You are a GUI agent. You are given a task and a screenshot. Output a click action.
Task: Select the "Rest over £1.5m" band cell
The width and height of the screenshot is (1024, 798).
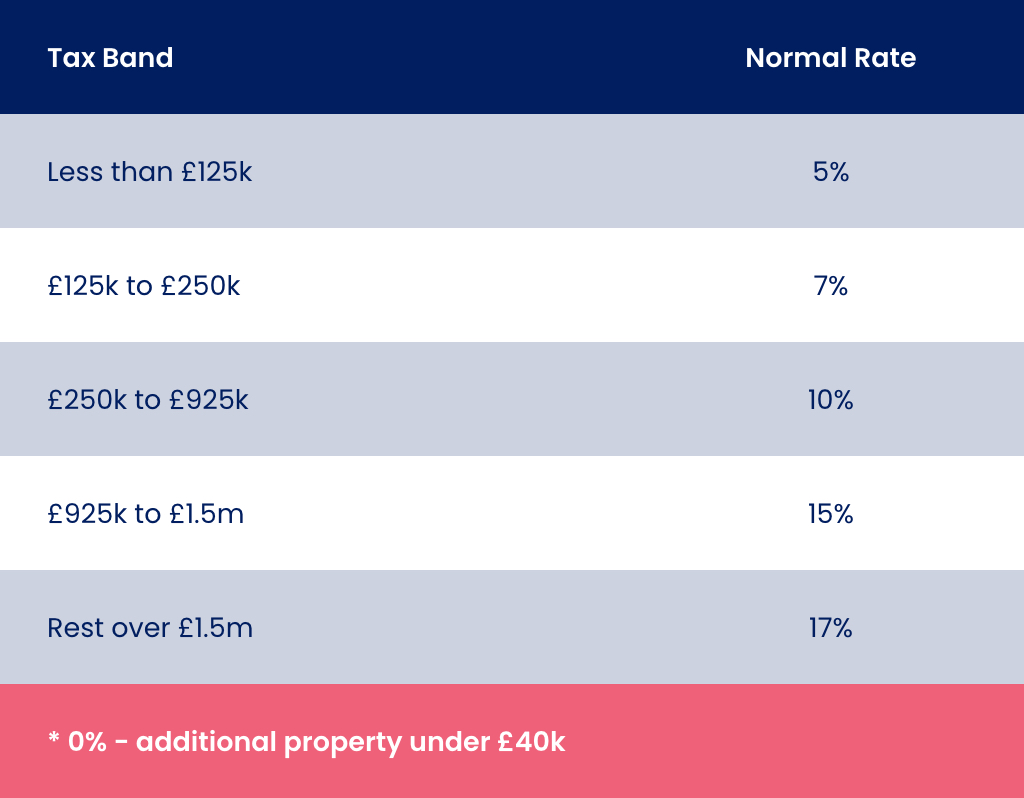(149, 628)
